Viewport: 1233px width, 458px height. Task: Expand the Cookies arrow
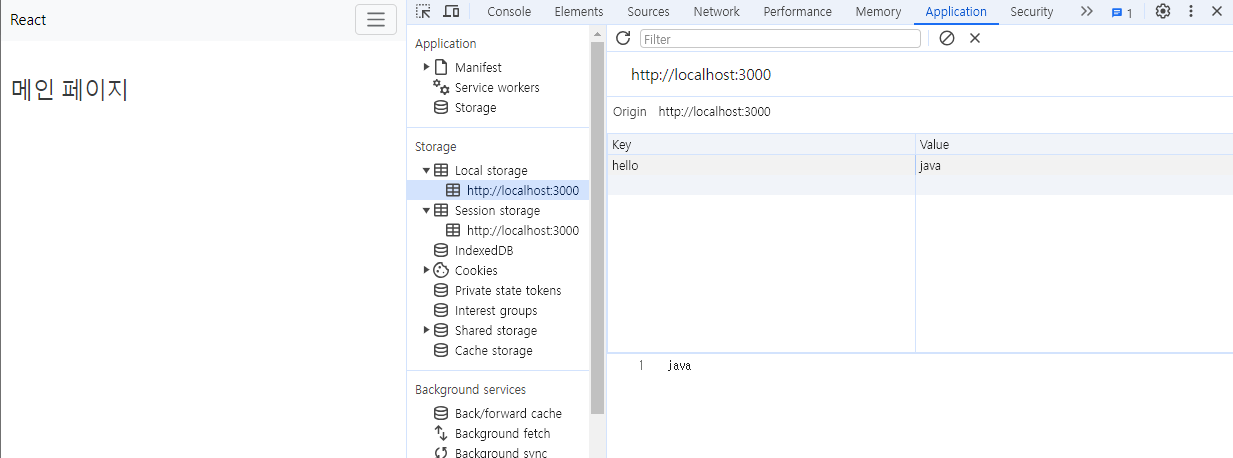(427, 270)
